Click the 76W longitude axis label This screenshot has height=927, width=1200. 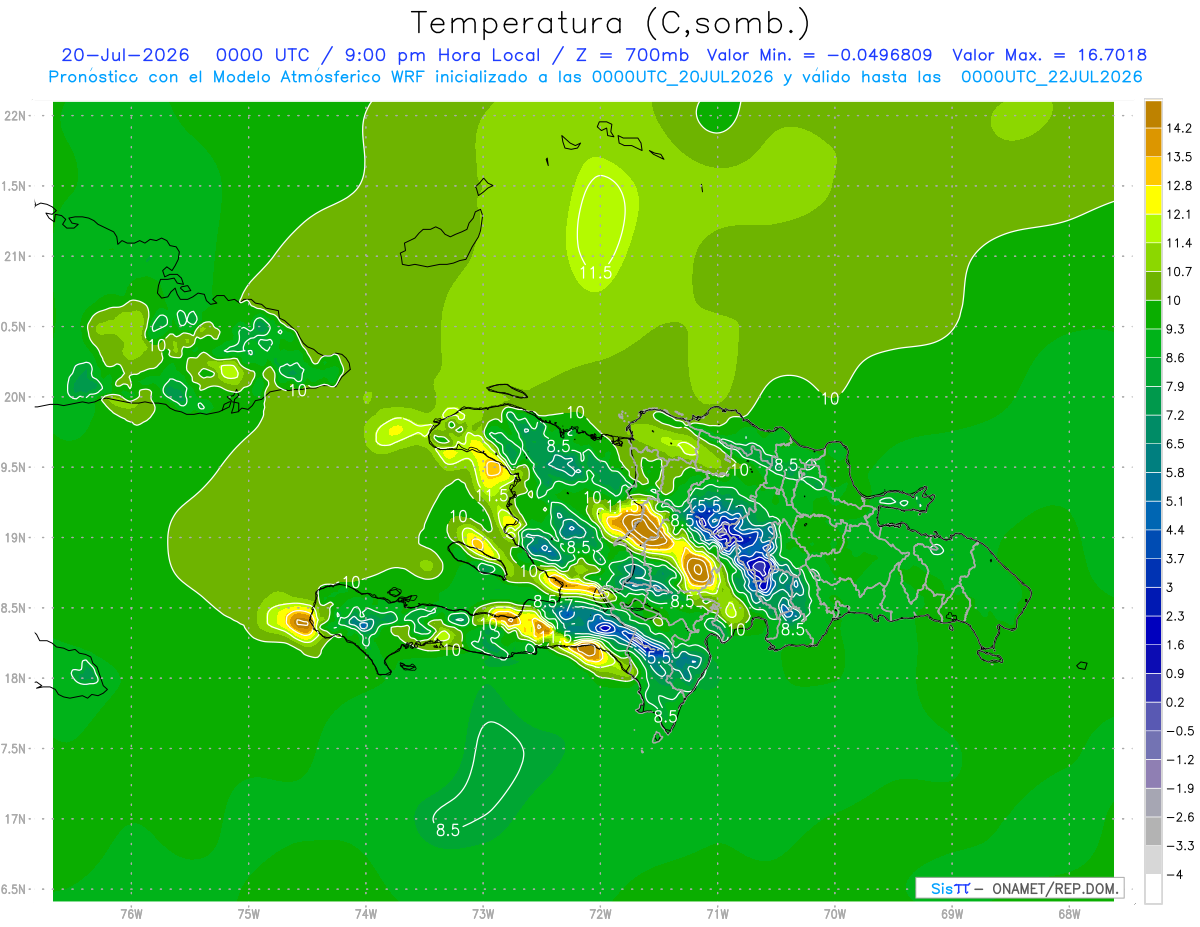coord(131,914)
